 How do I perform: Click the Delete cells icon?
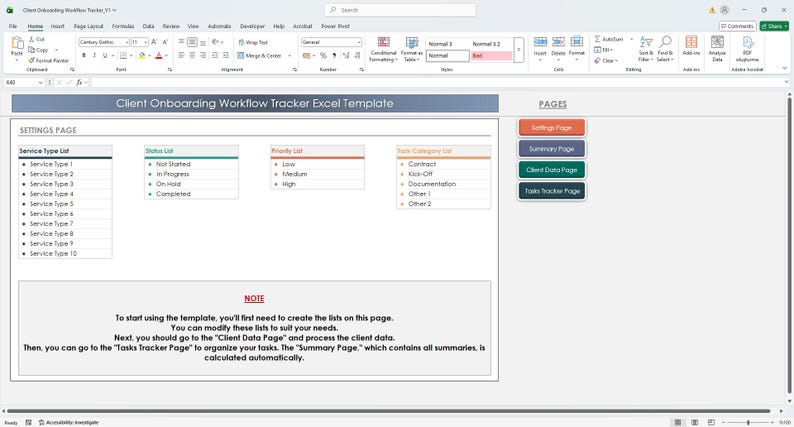pos(558,42)
